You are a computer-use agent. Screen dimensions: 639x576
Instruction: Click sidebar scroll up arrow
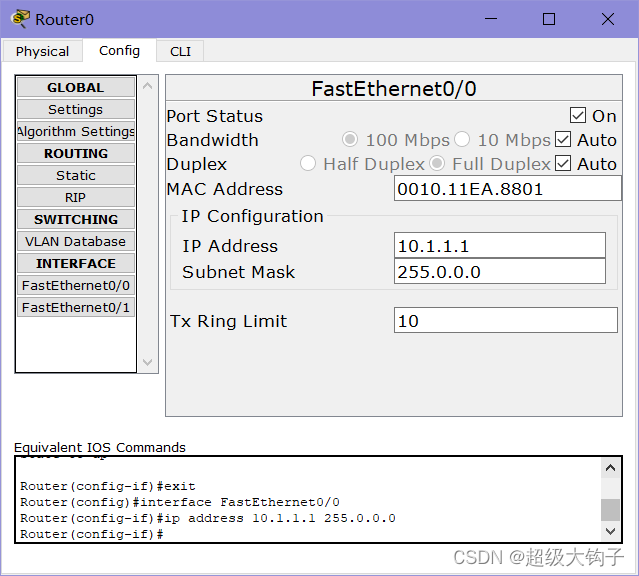click(148, 86)
